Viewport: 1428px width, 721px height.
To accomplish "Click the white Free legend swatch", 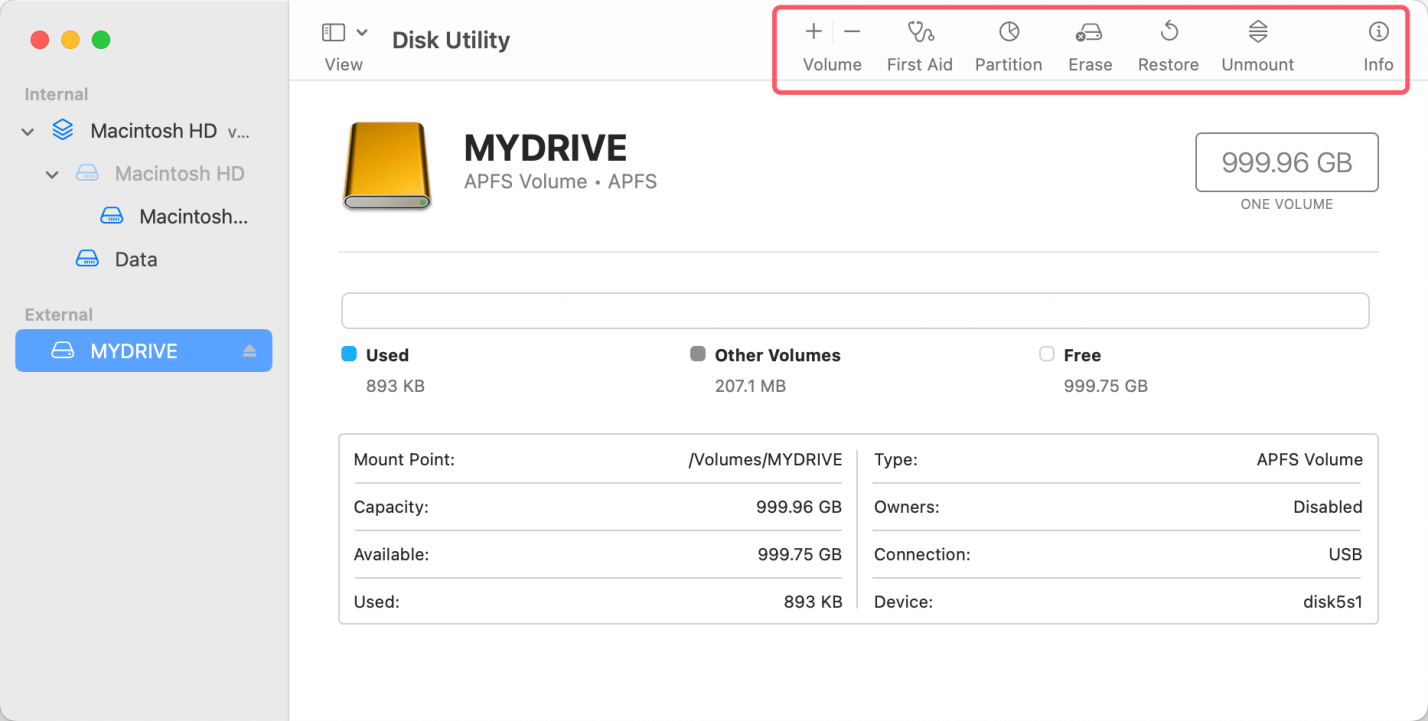I will [1047, 354].
